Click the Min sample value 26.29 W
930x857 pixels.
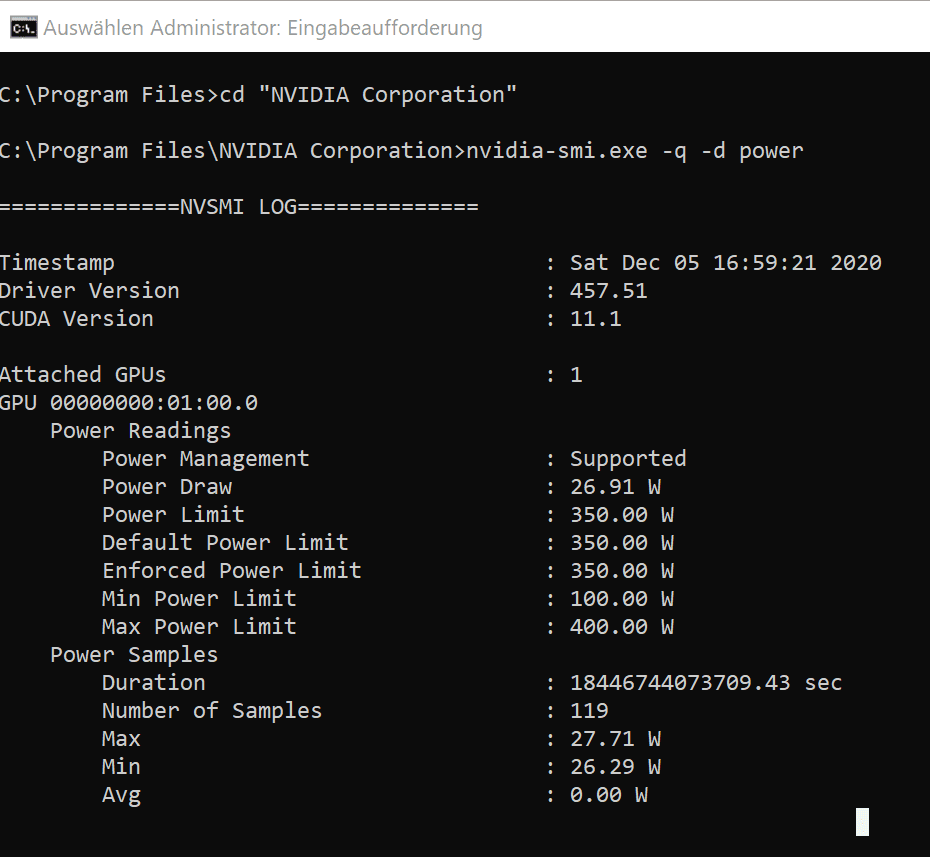coord(615,767)
